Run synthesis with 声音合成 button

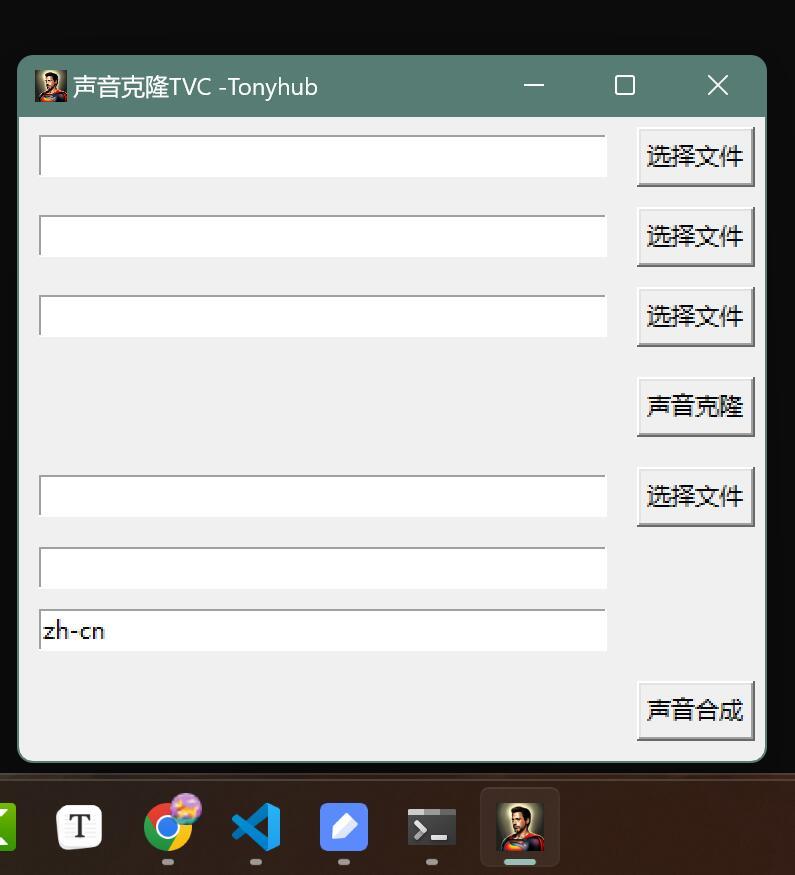click(695, 710)
